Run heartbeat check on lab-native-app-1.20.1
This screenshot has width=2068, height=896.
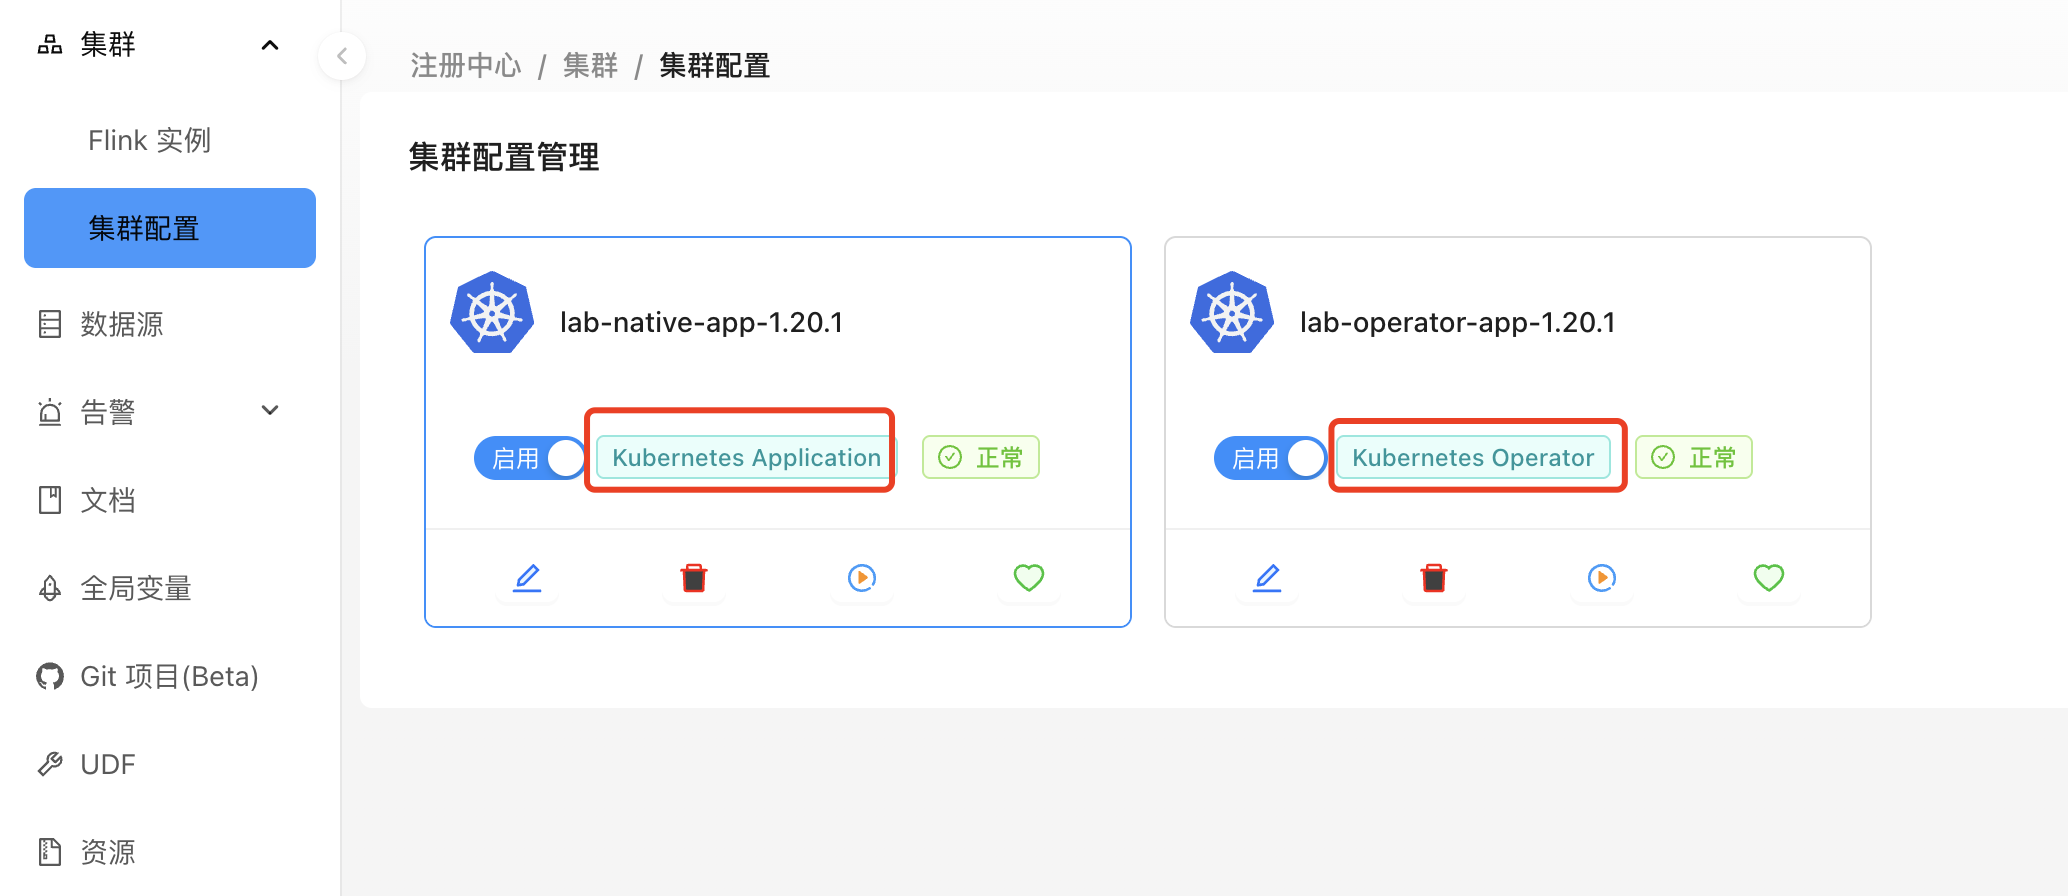point(1028,578)
